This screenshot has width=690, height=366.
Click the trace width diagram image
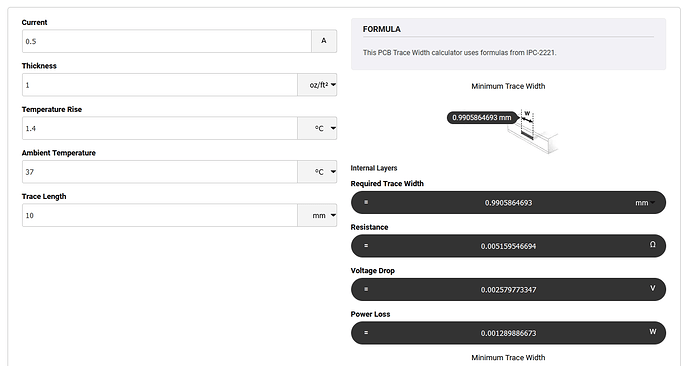click(533, 132)
